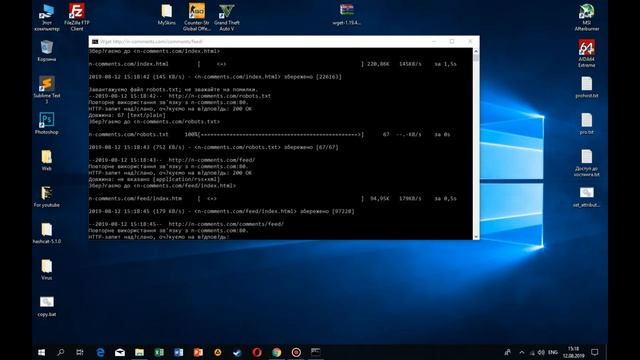
Task: Click the console vertical scrollbar thumb
Action: click(x=476, y=58)
